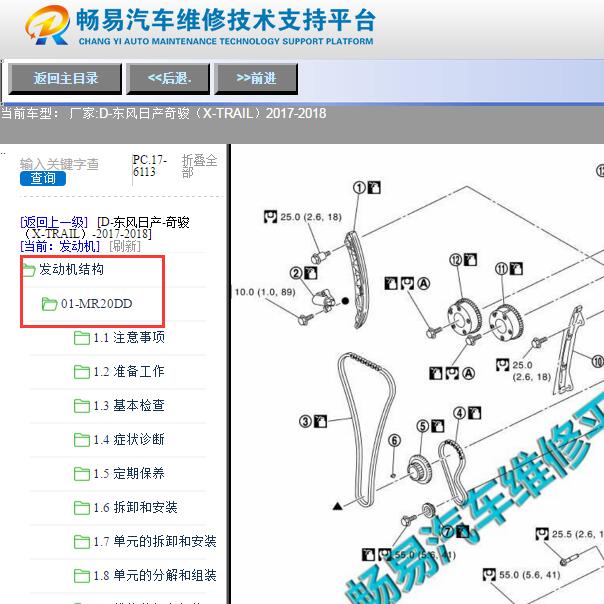Click the folder icon beside 1.6 拆卸和安装
The width and height of the screenshot is (604, 604).
click(x=81, y=508)
